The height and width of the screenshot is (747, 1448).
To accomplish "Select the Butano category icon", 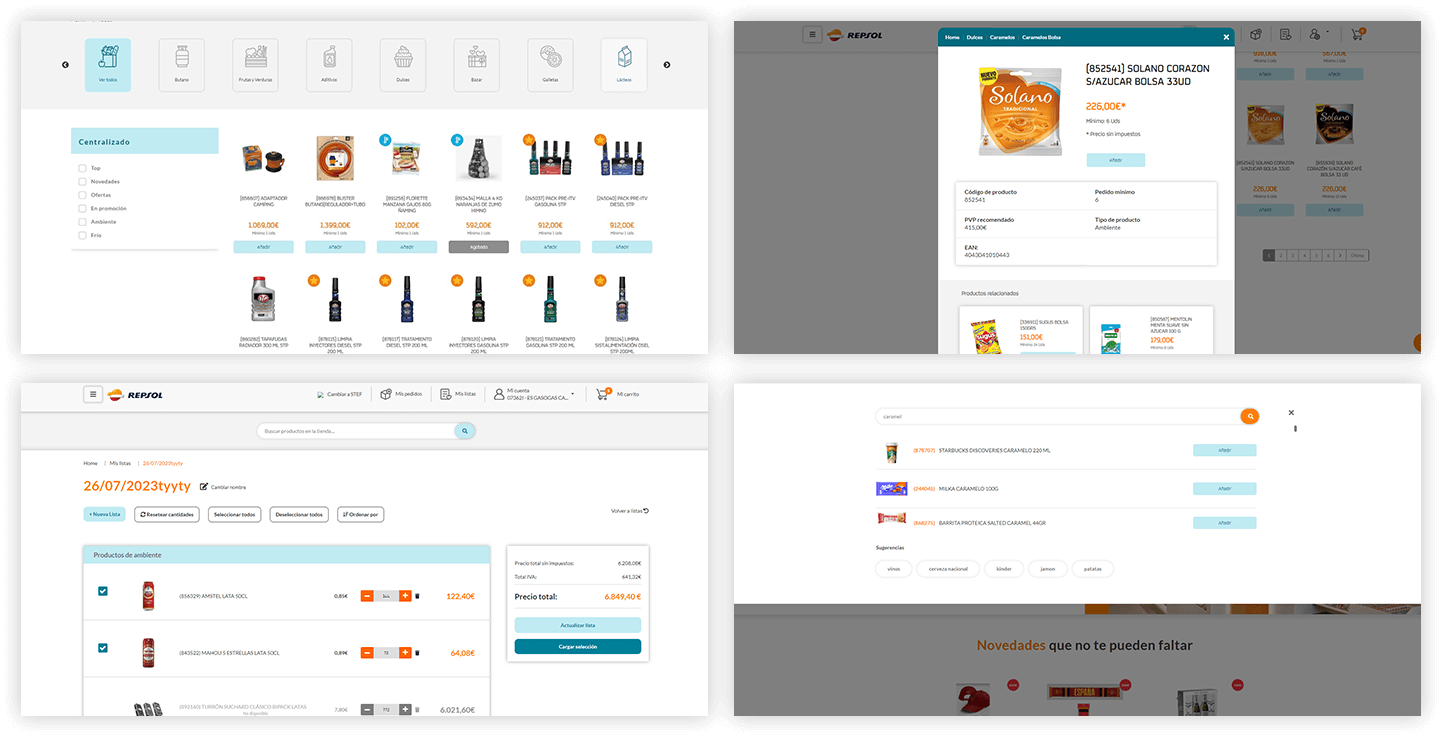I will (181, 65).
